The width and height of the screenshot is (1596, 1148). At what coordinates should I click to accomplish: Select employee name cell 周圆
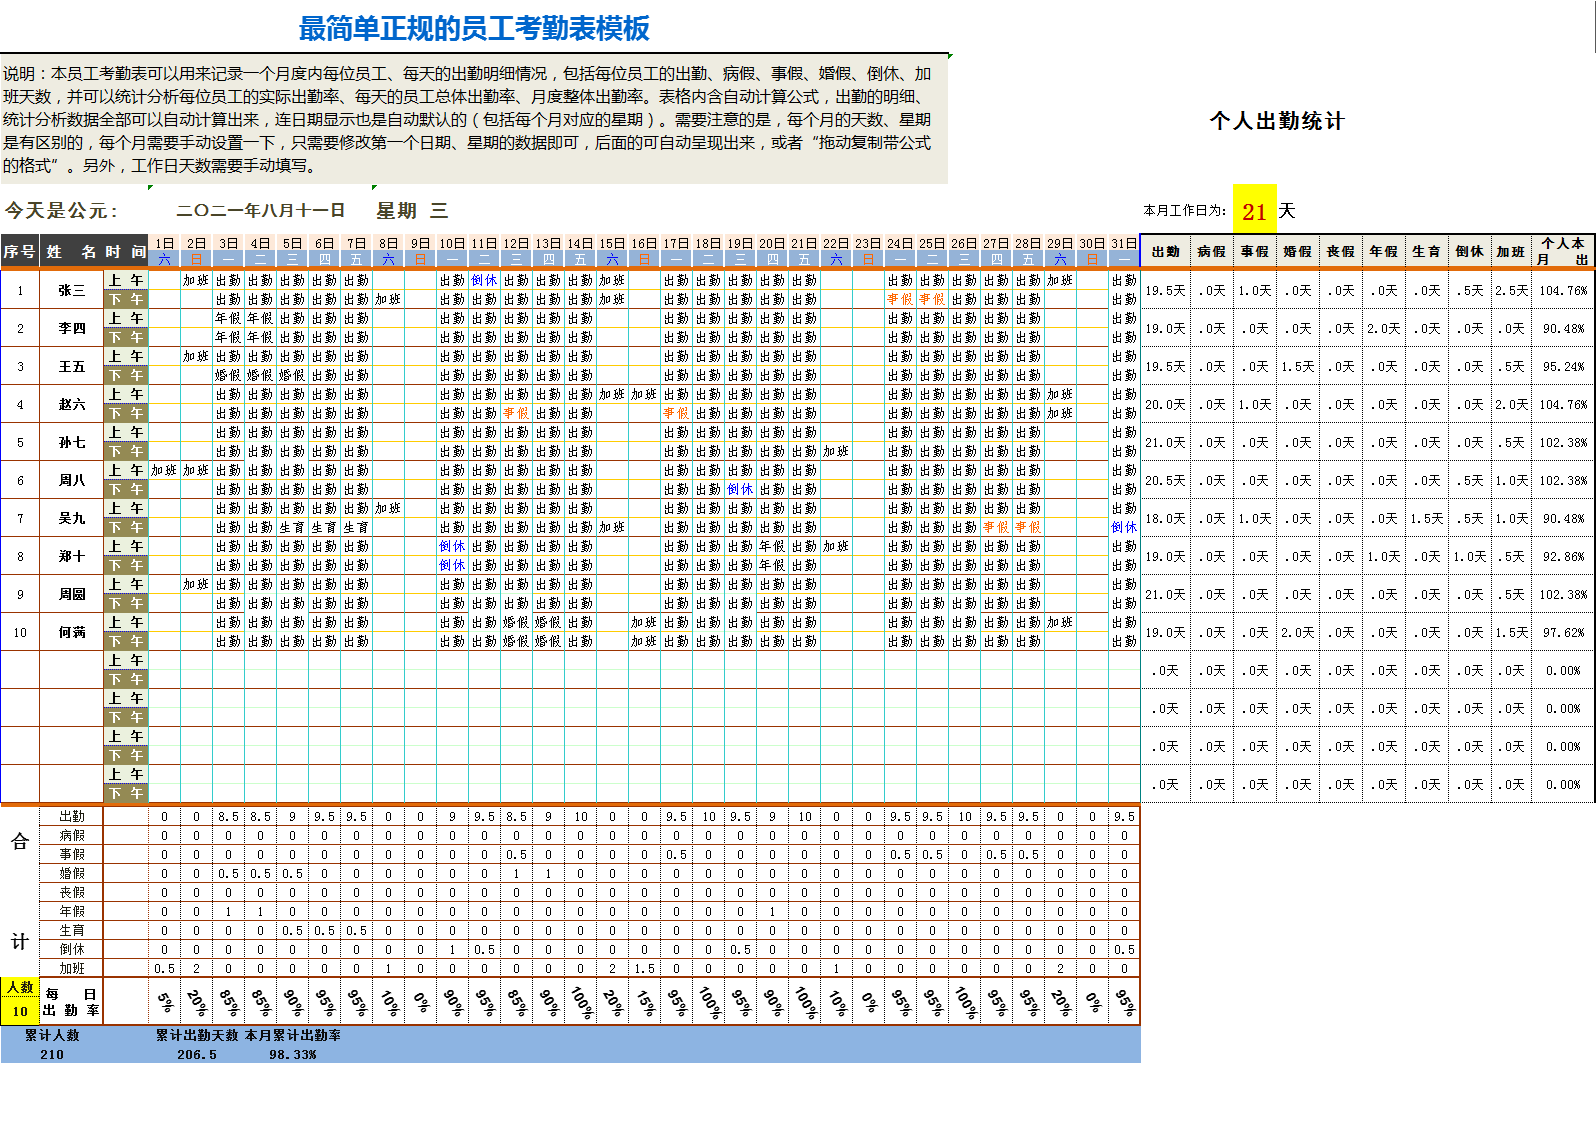(x=72, y=594)
